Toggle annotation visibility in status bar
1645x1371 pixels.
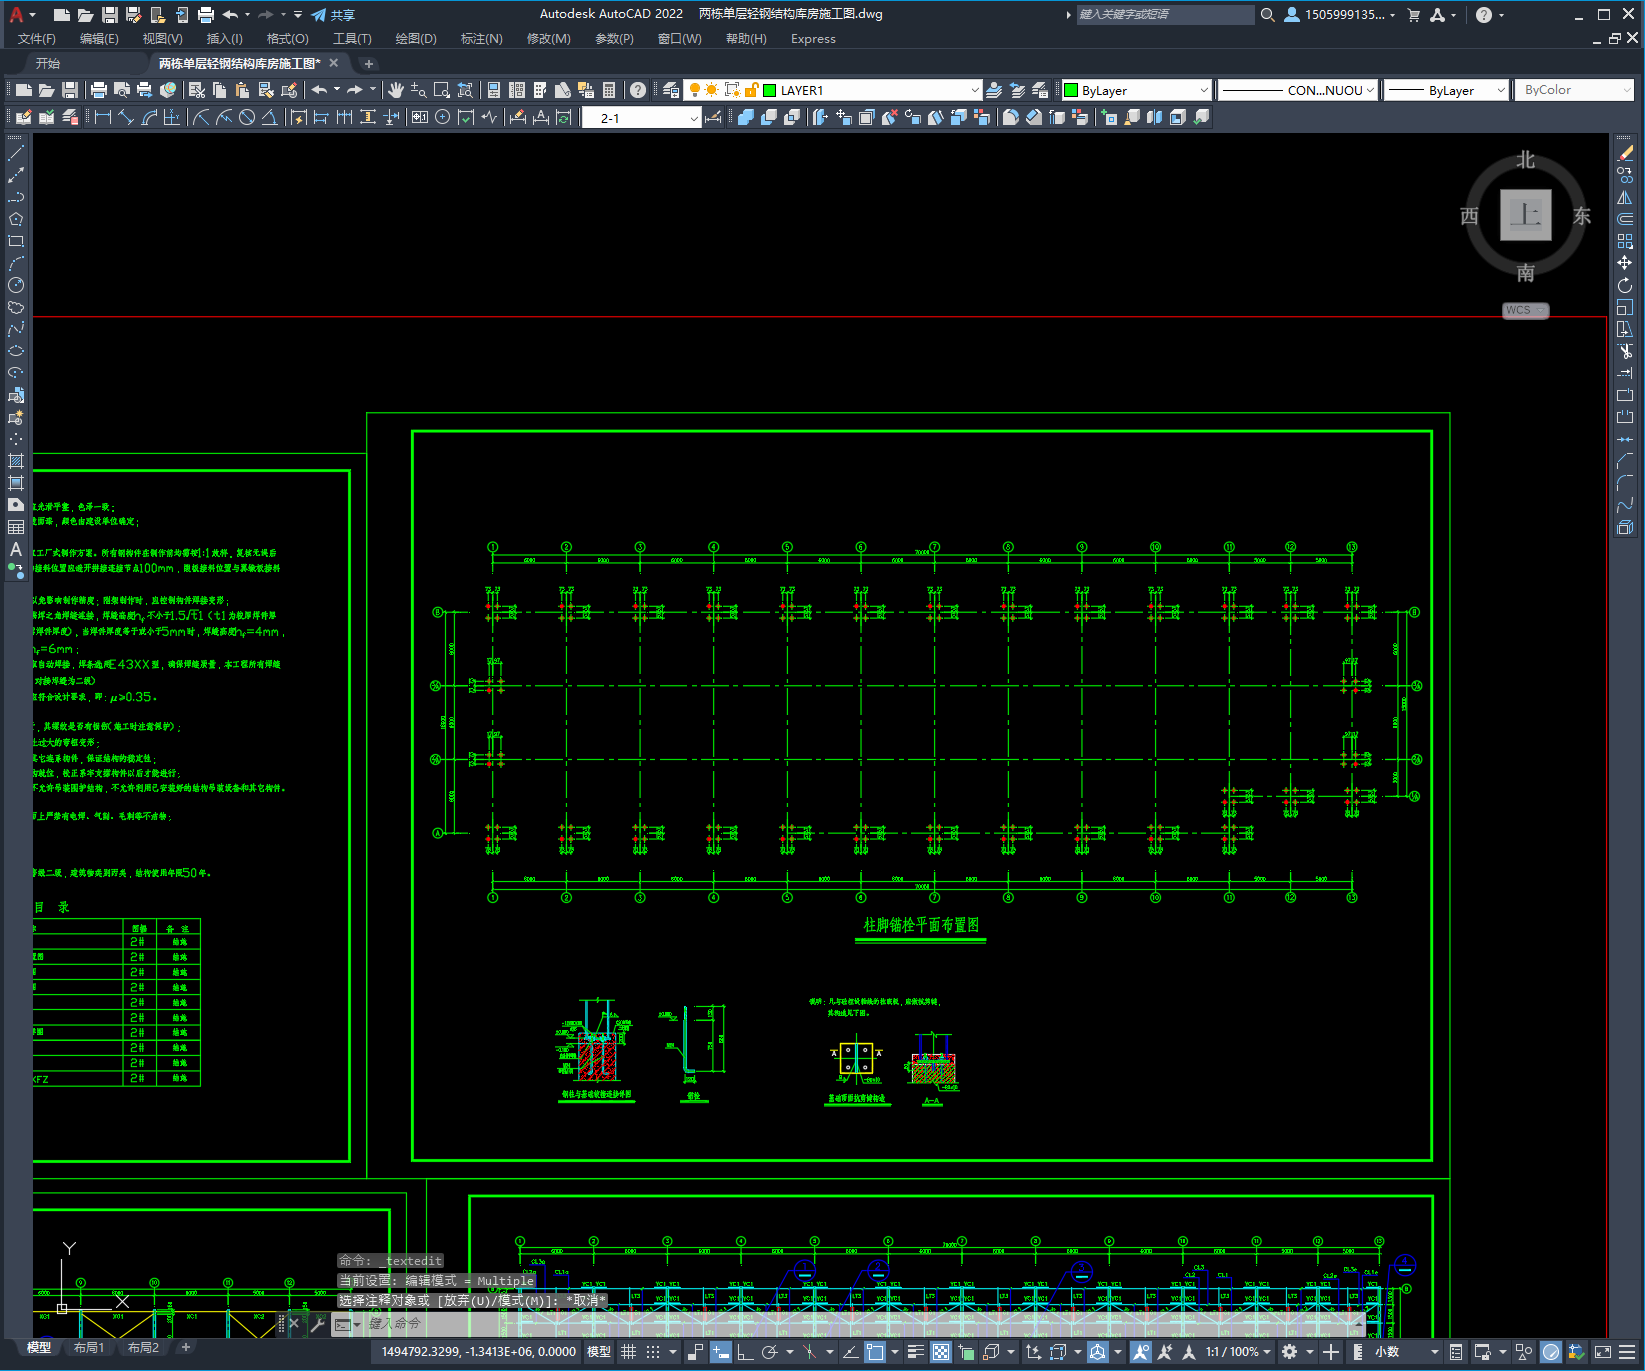click(x=1140, y=1352)
